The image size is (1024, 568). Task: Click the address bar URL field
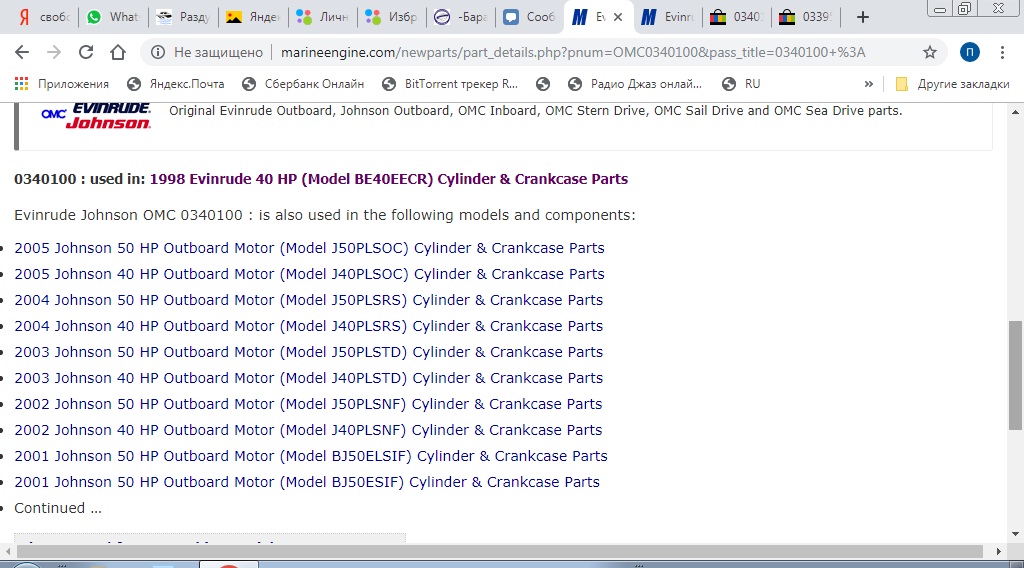click(x=560, y=52)
